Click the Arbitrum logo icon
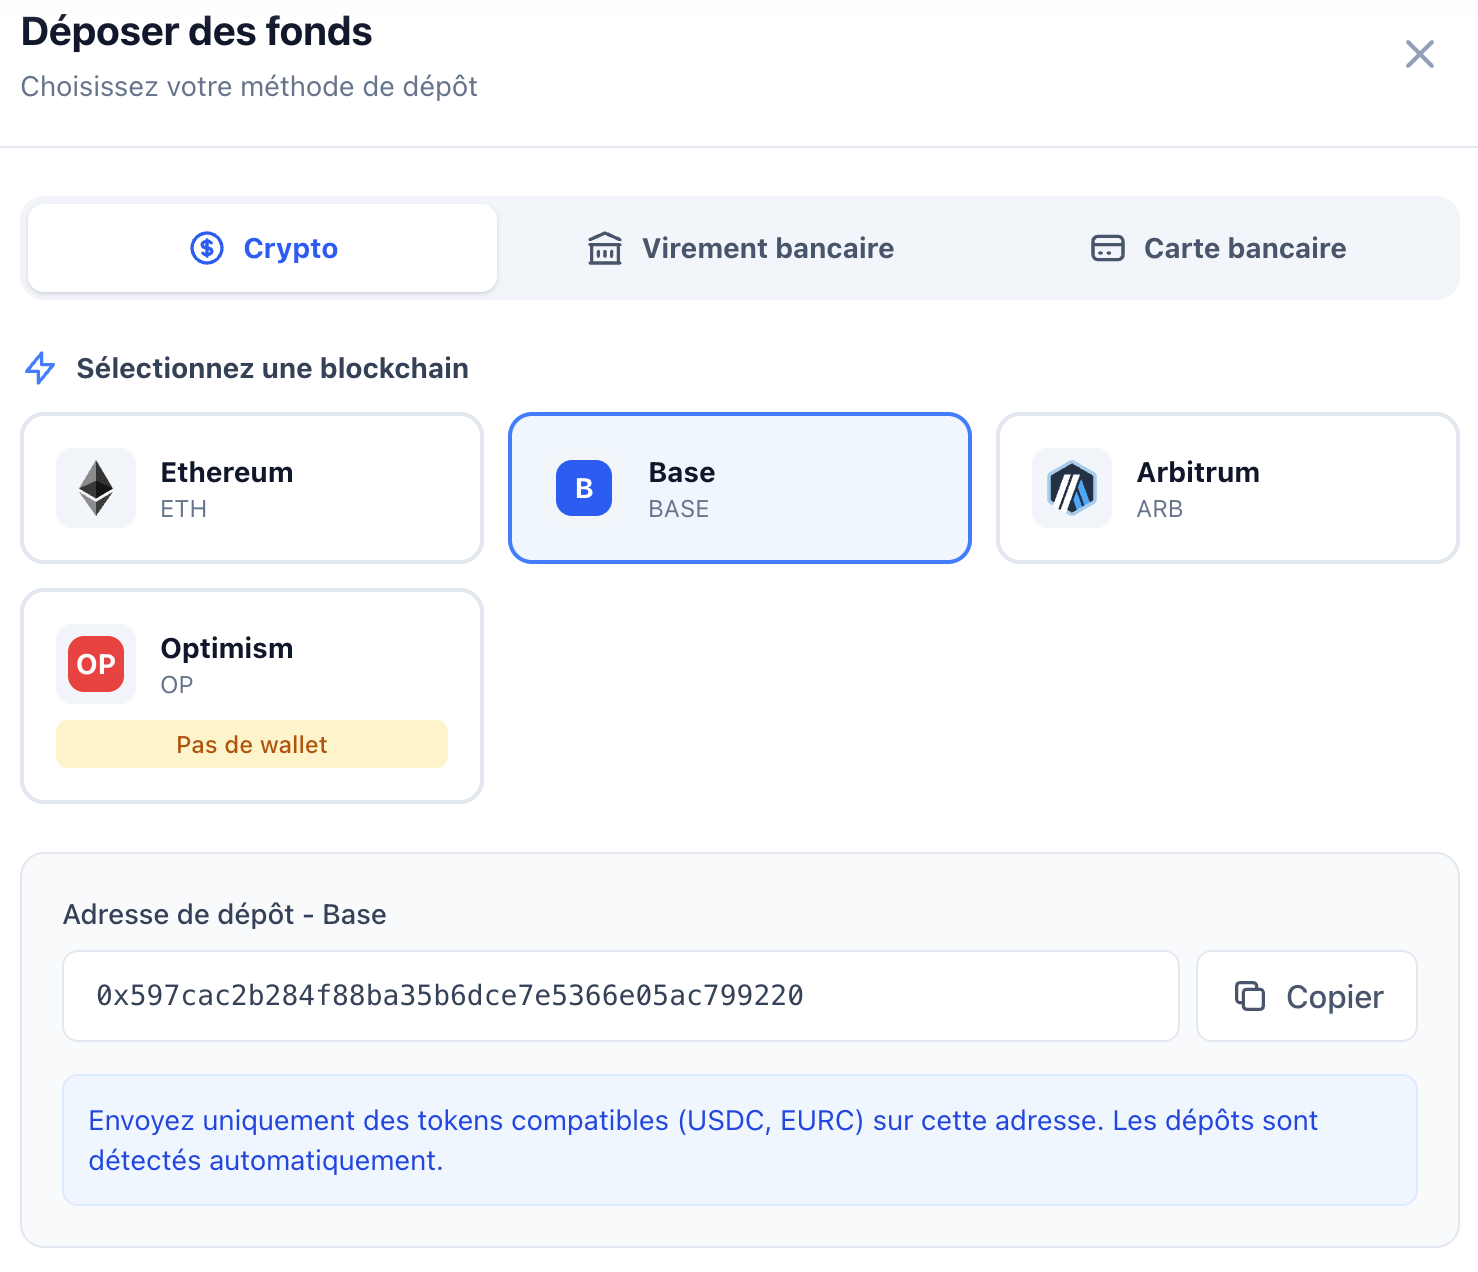The width and height of the screenshot is (1478, 1272). [1072, 488]
